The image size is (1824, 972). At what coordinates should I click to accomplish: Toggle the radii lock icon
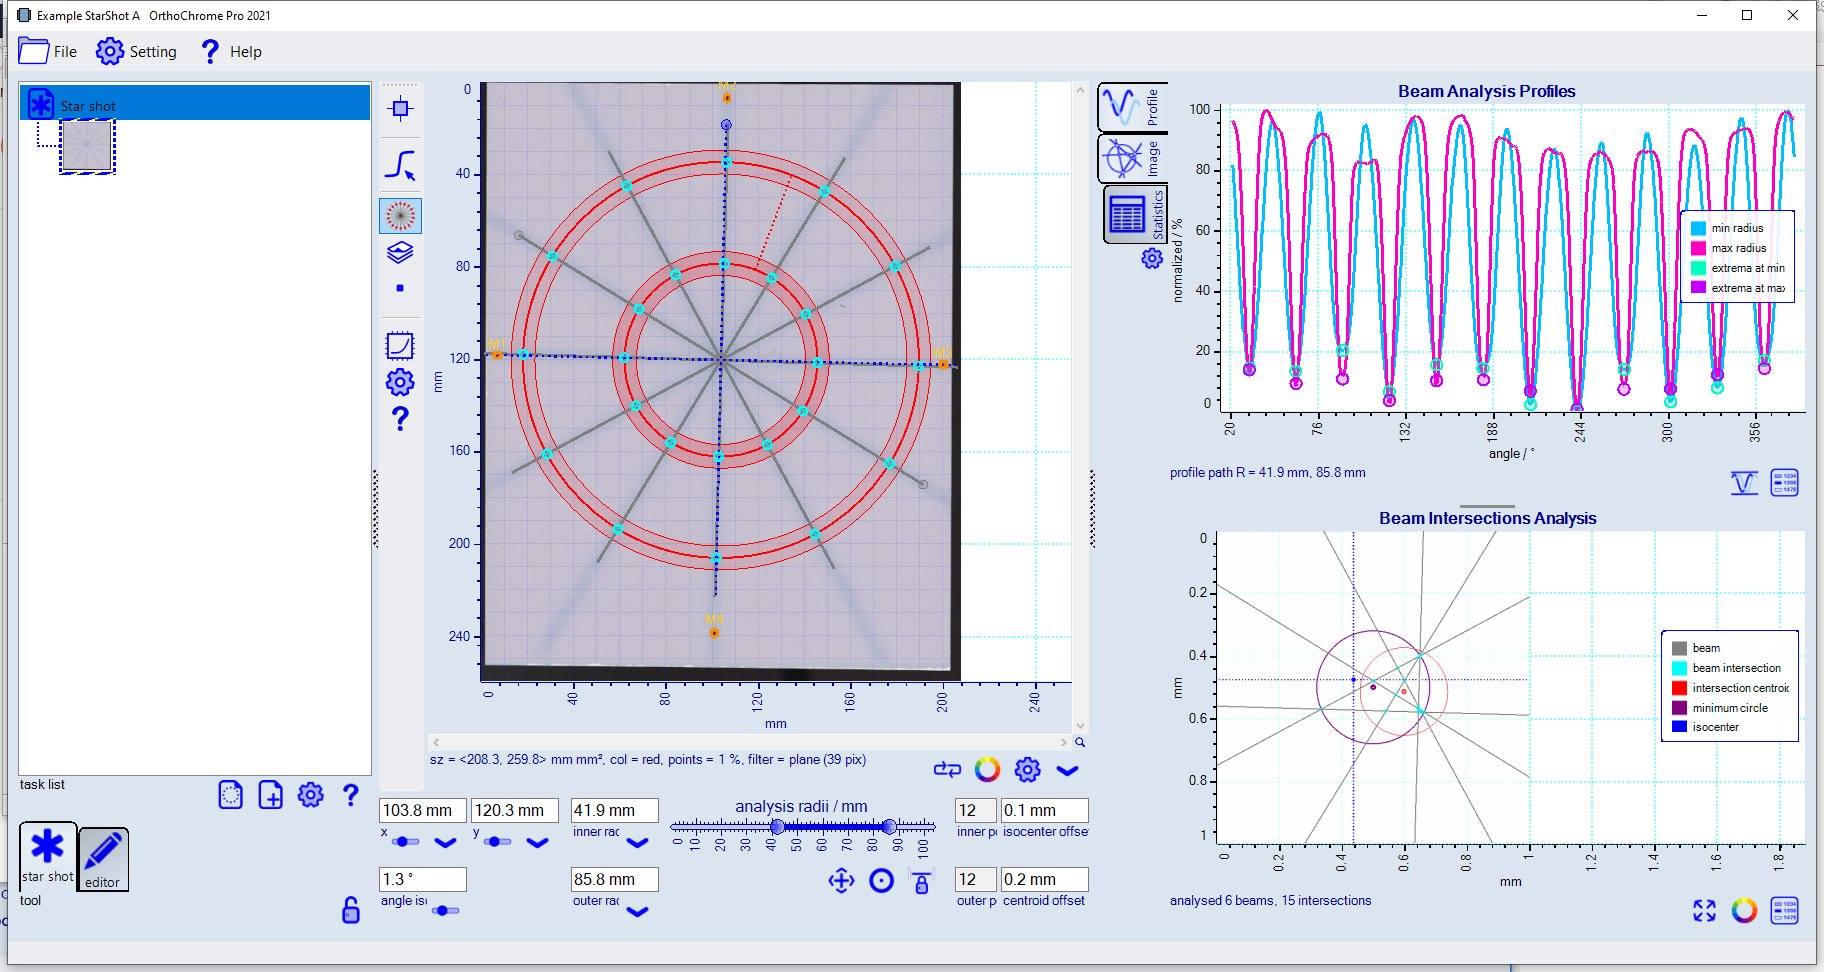coord(921,882)
